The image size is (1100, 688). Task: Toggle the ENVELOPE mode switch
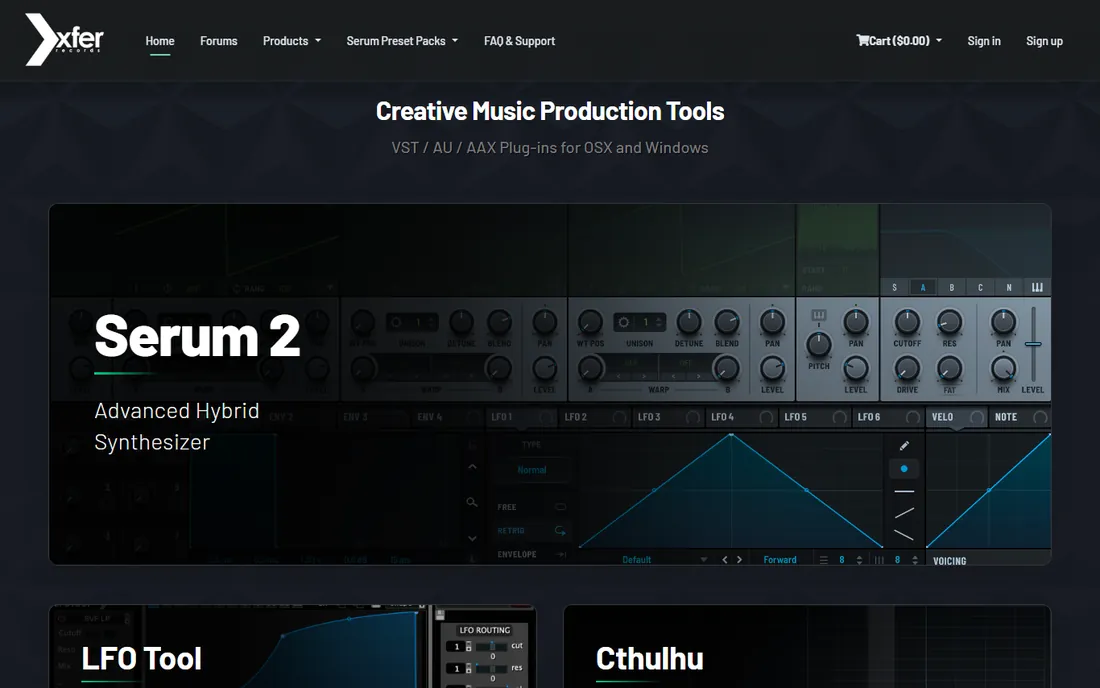561,554
